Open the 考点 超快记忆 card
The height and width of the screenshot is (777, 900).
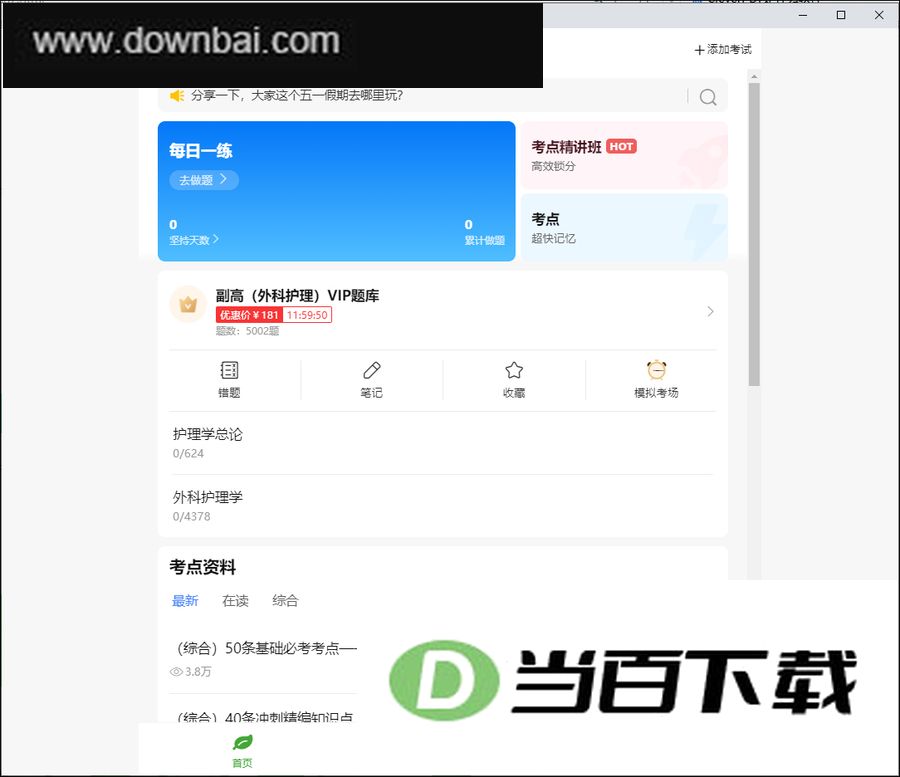[624, 228]
